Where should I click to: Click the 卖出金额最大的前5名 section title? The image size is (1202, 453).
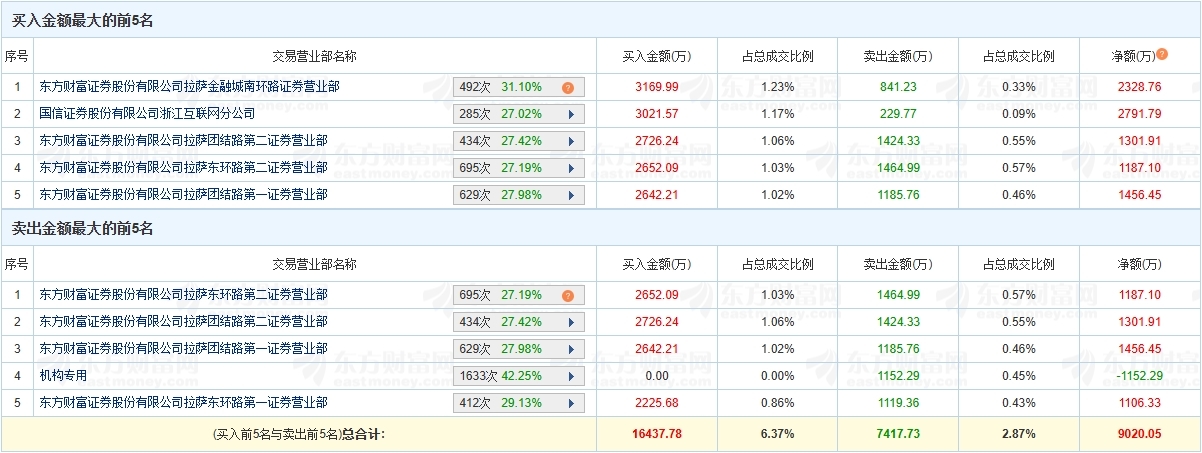point(82,228)
